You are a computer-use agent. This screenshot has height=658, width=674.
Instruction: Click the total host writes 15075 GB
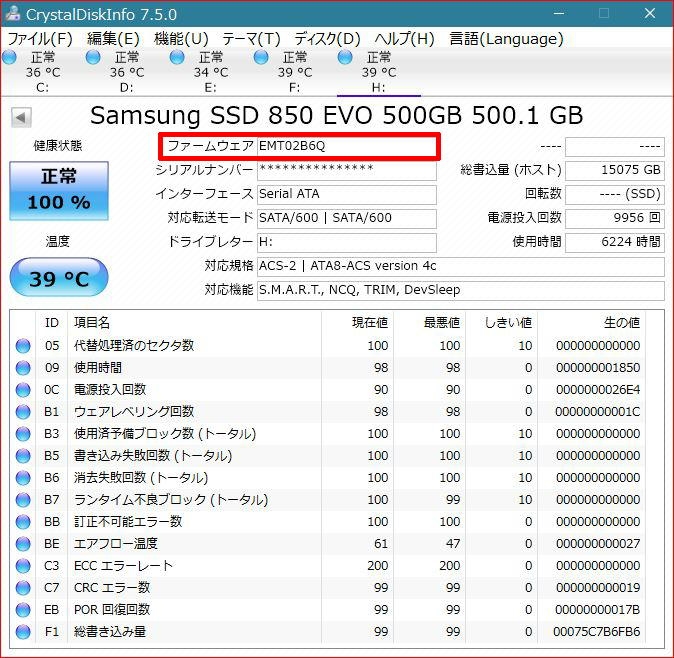(615, 170)
